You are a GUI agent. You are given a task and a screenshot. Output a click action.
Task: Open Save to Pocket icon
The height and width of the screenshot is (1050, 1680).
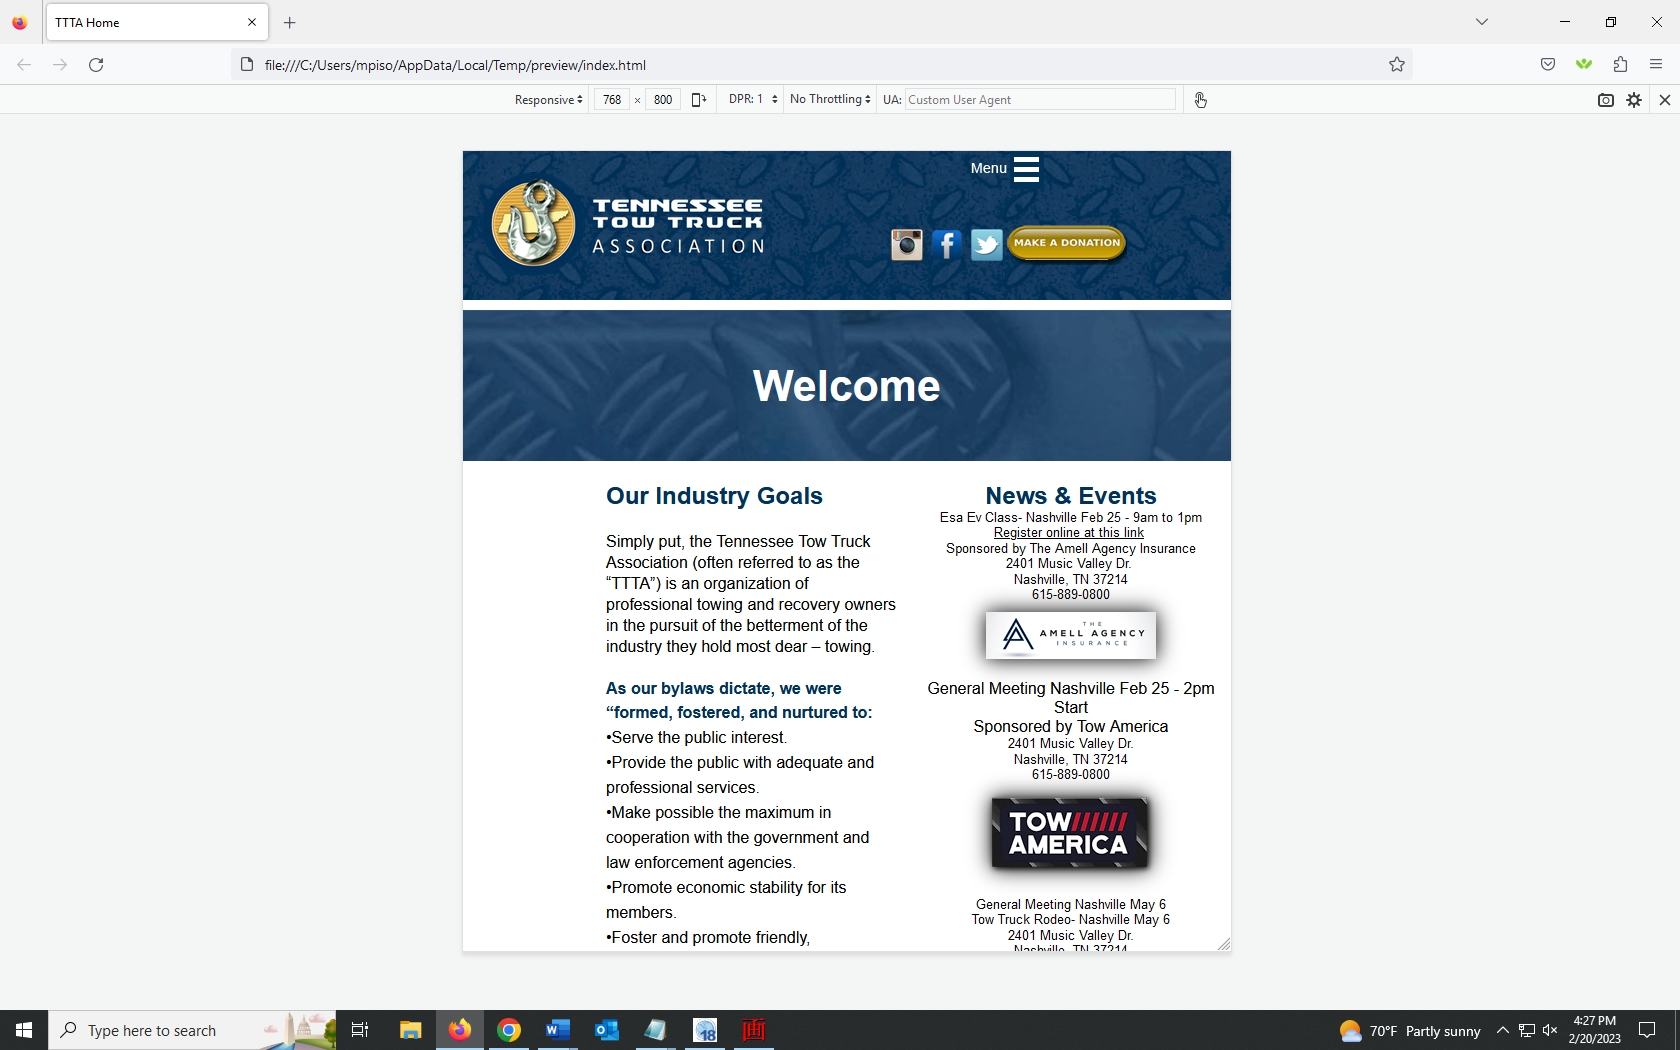click(1548, 65)
